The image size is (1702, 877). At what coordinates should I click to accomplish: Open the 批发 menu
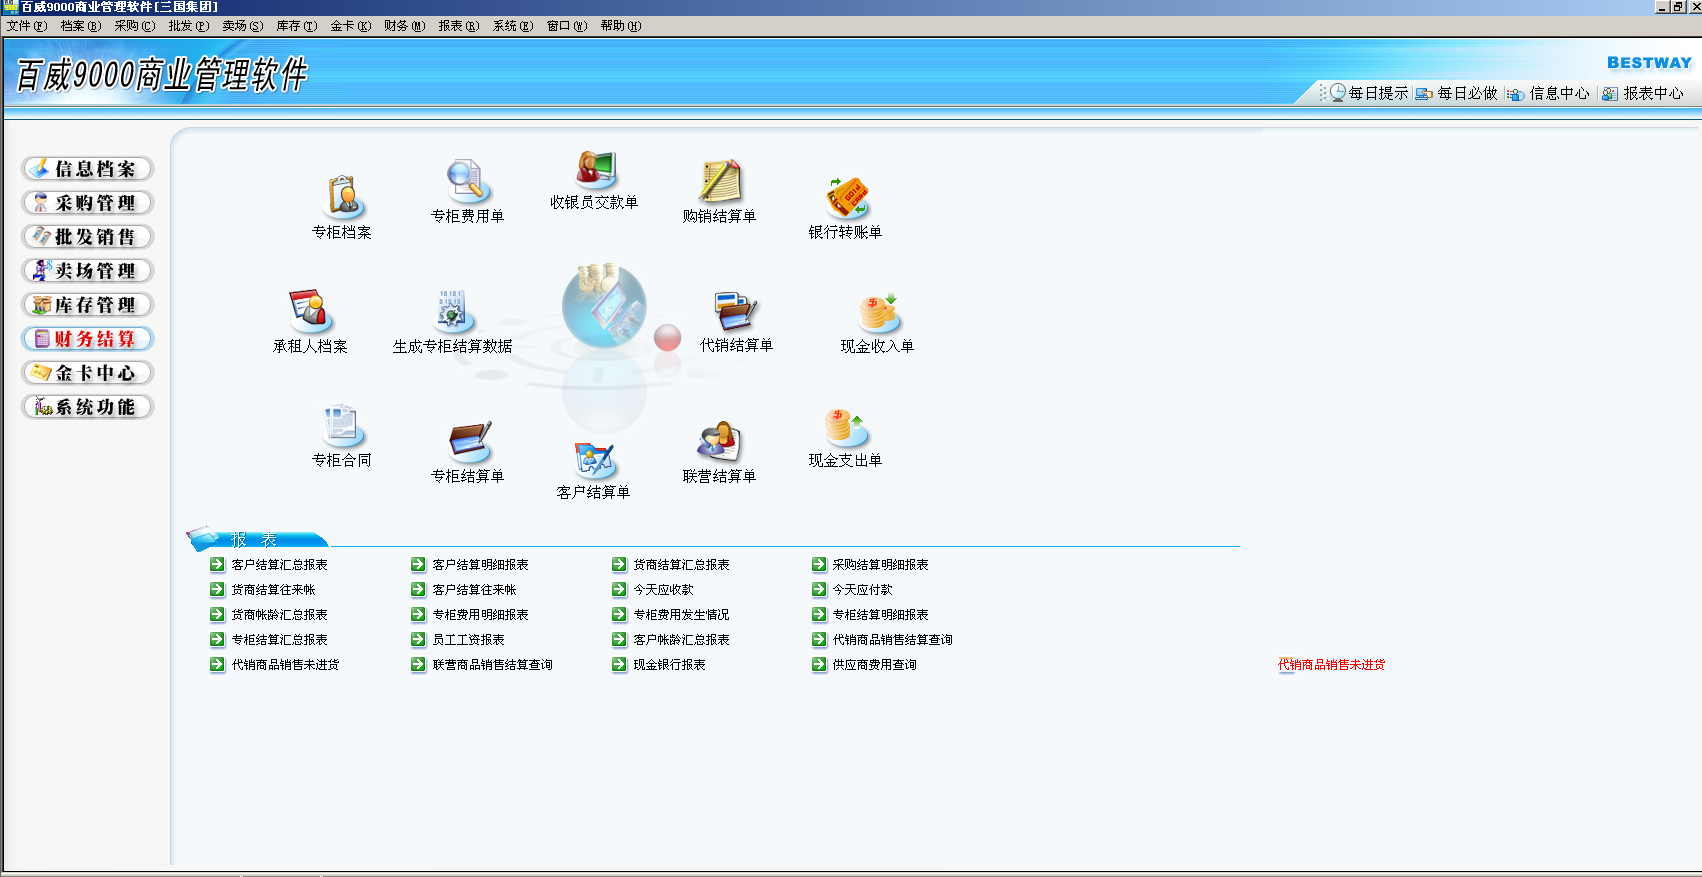pos(189,26)
